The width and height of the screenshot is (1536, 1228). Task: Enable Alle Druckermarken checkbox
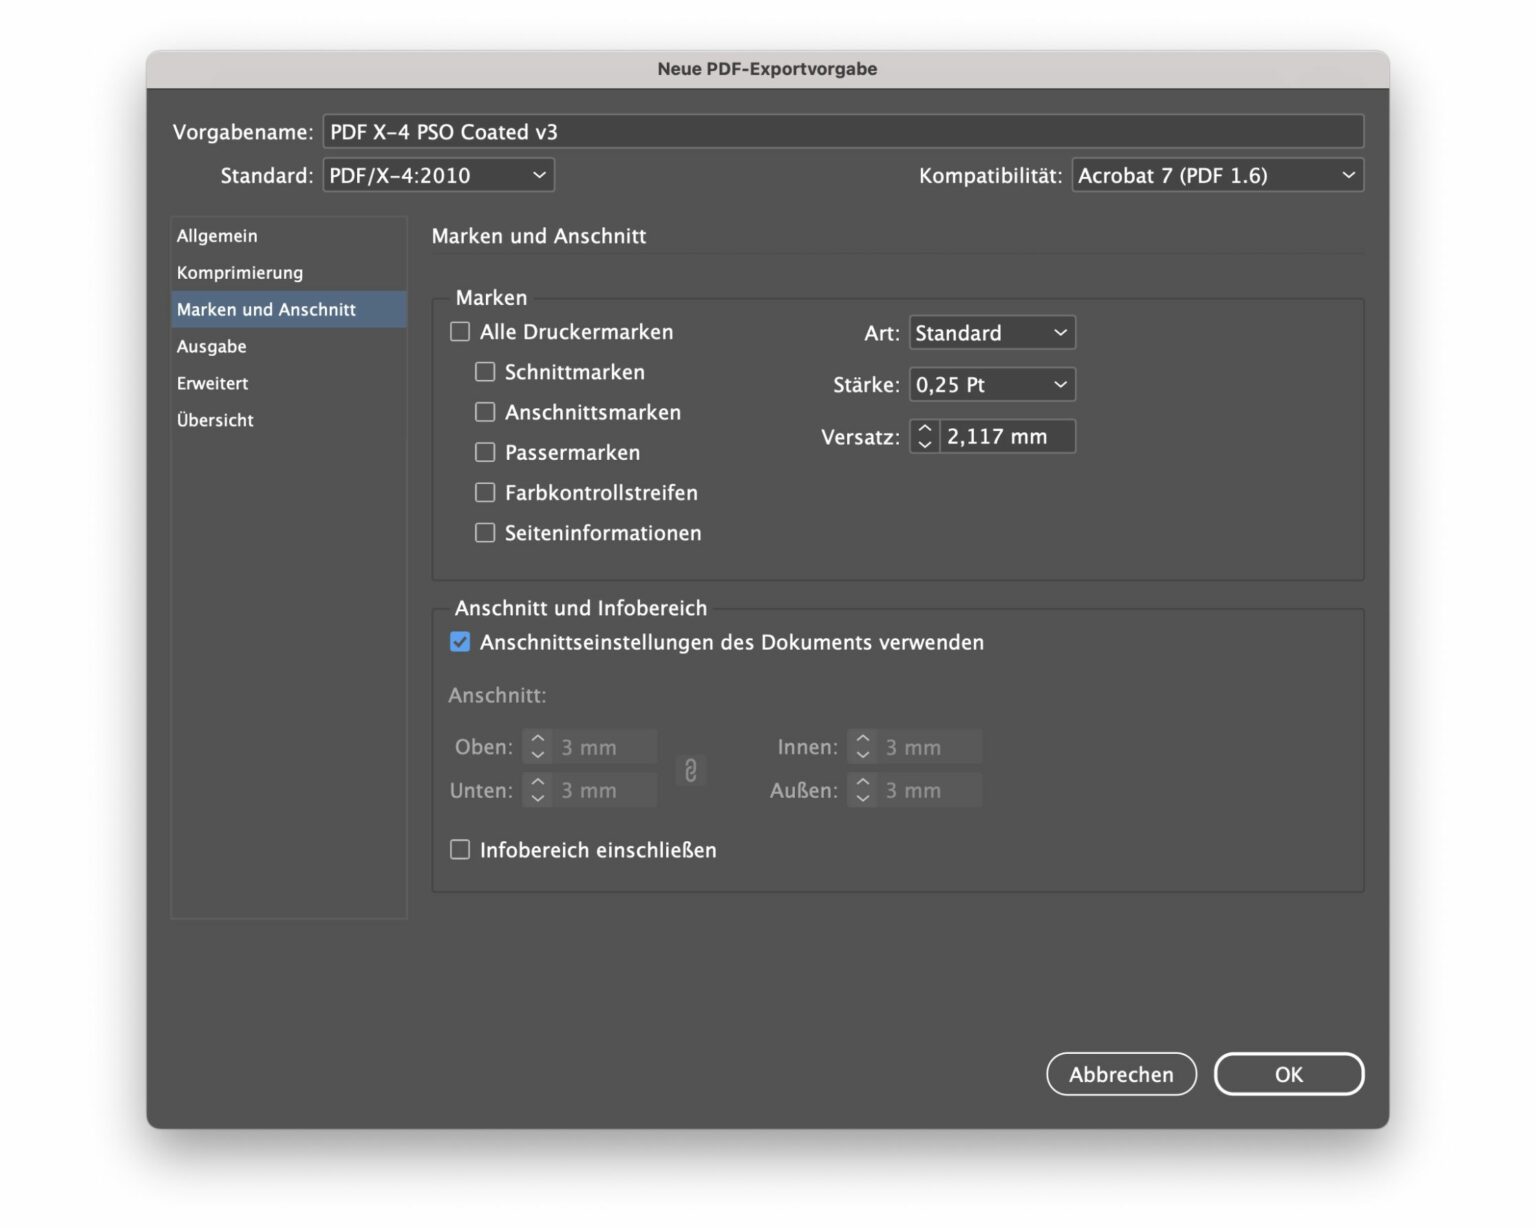[x=460, y=332]
